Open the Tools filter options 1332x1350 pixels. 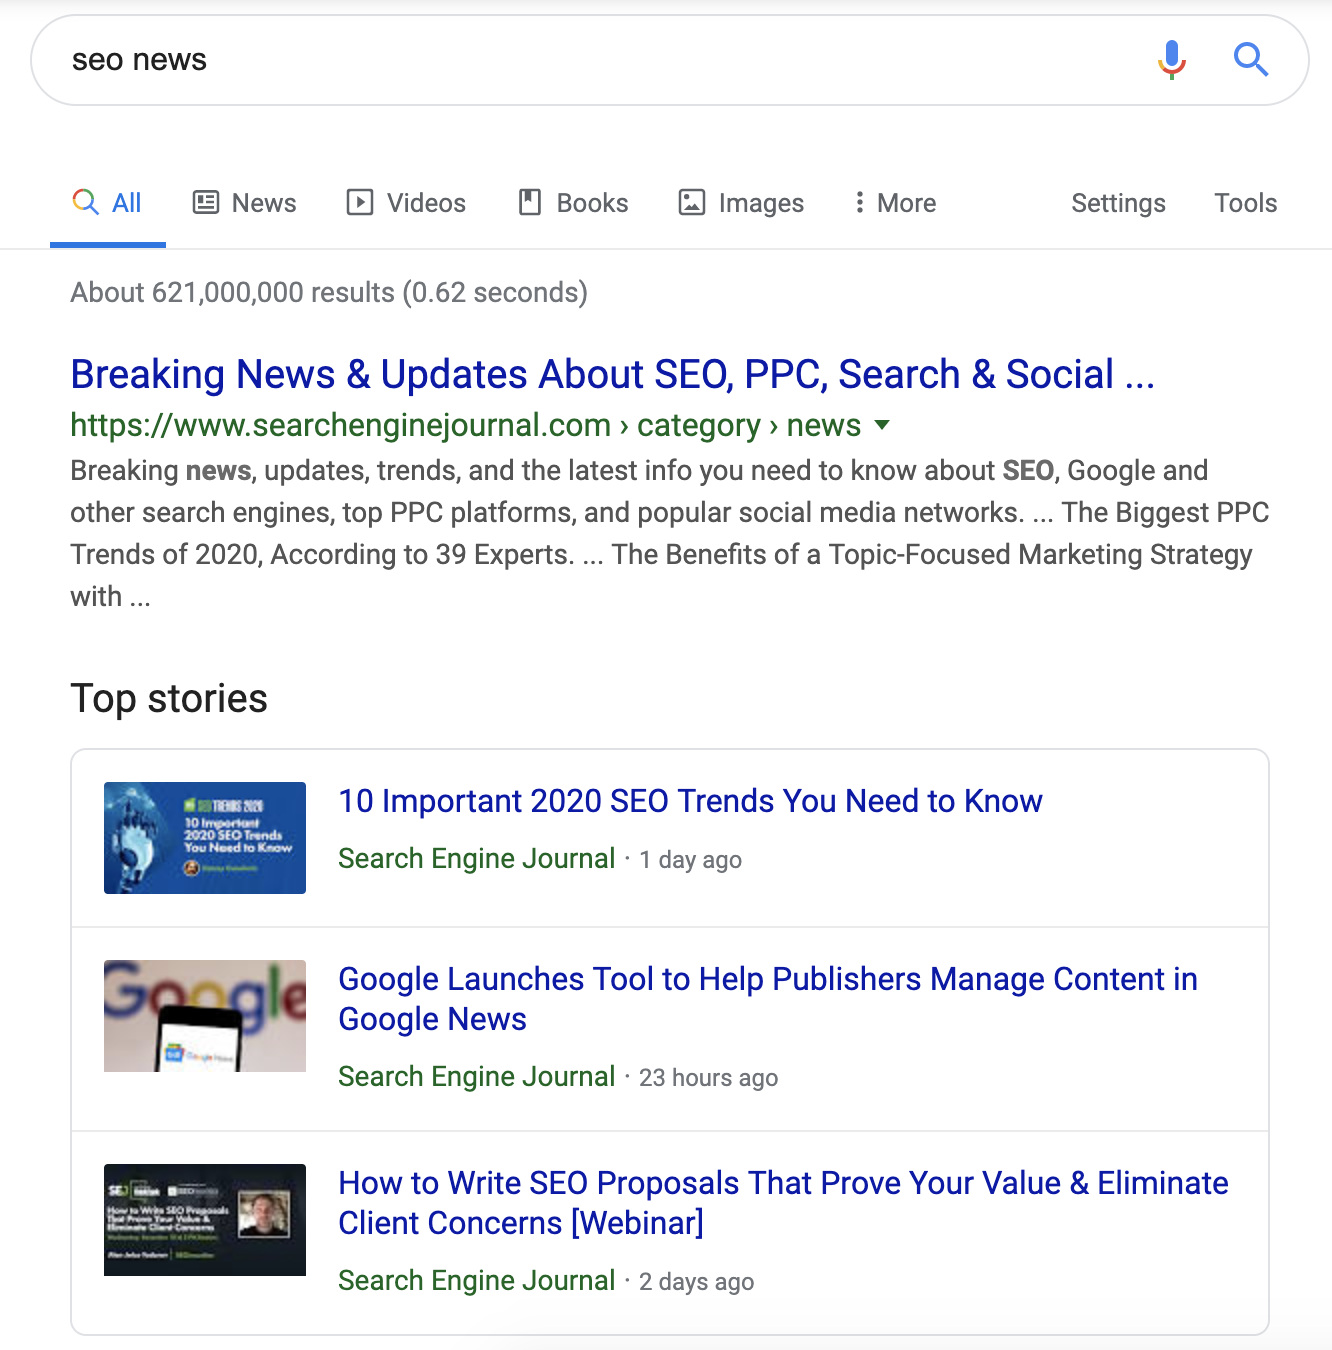[1245, 203]
